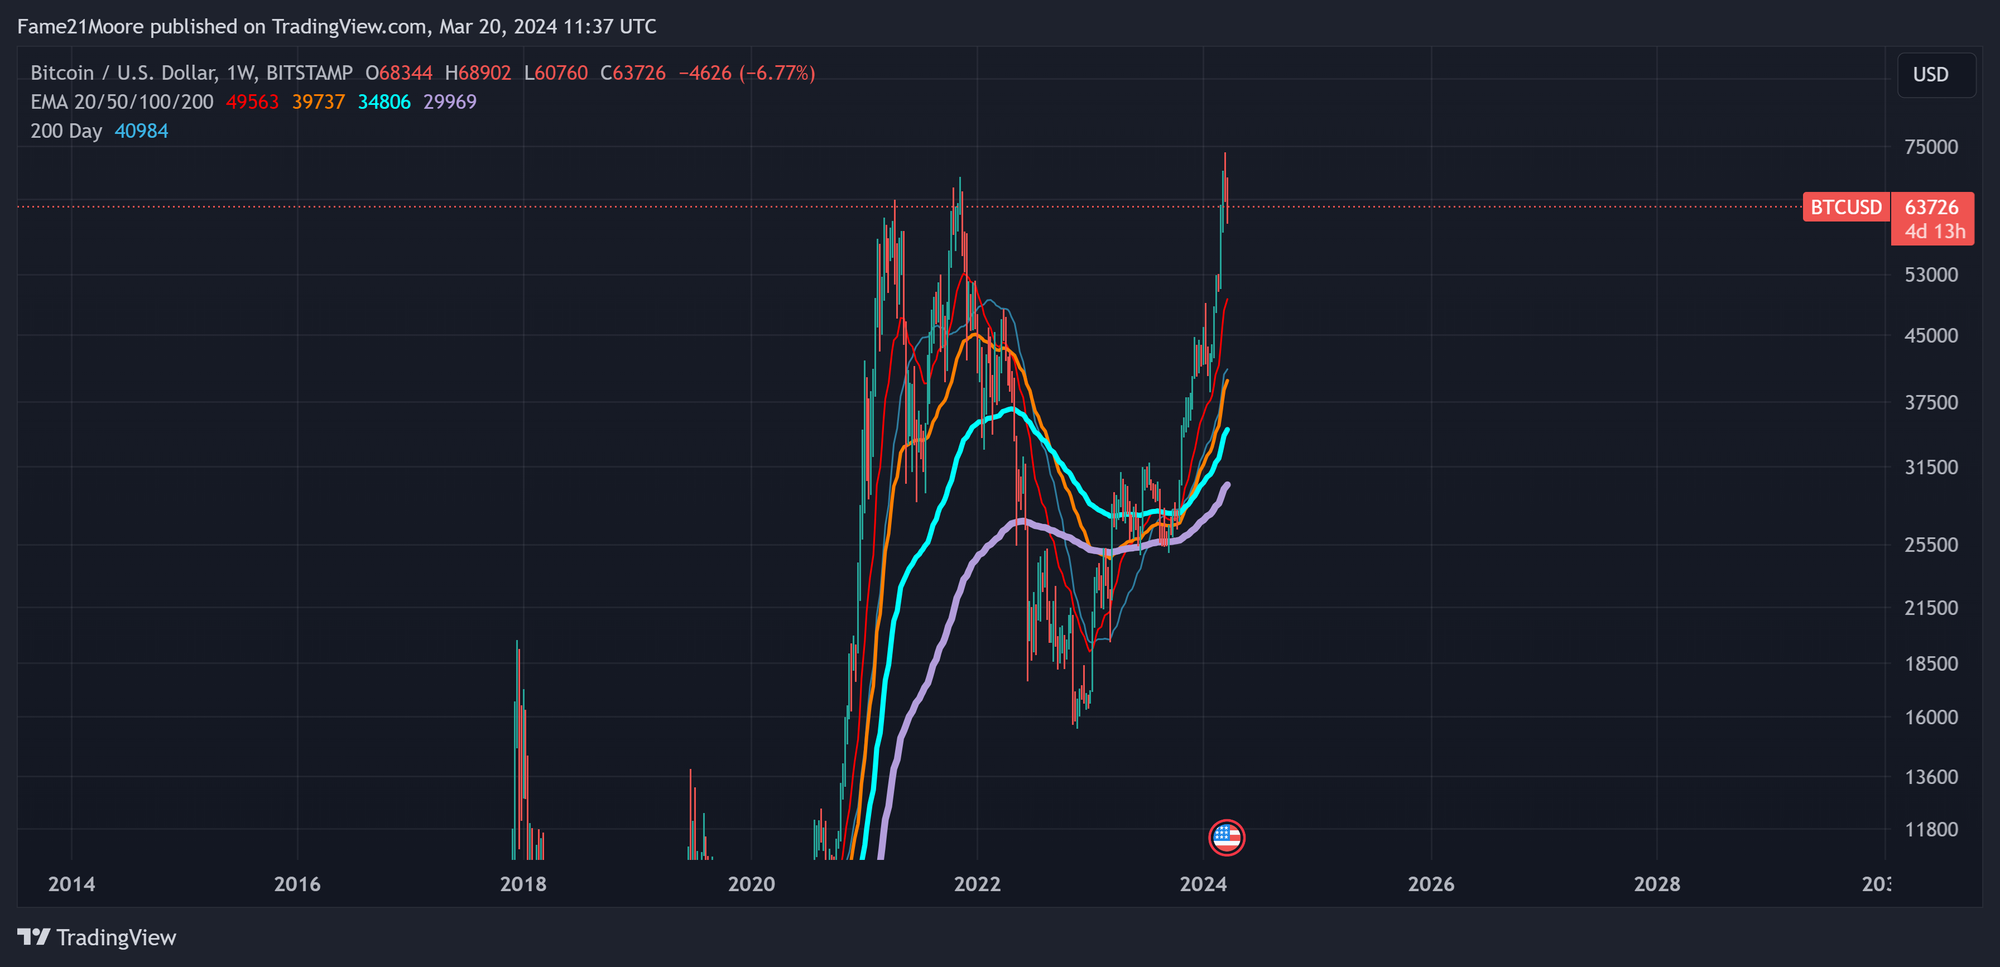
Task: Click the 53000 price axis label
Action: (x=1931, y=275)
